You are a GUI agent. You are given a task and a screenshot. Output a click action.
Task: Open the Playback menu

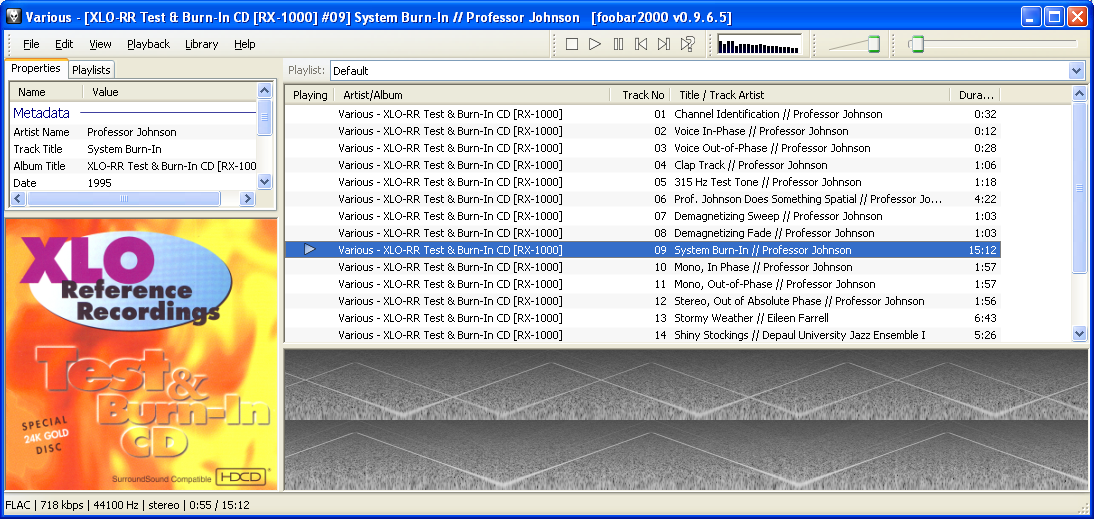coord(148,44)
